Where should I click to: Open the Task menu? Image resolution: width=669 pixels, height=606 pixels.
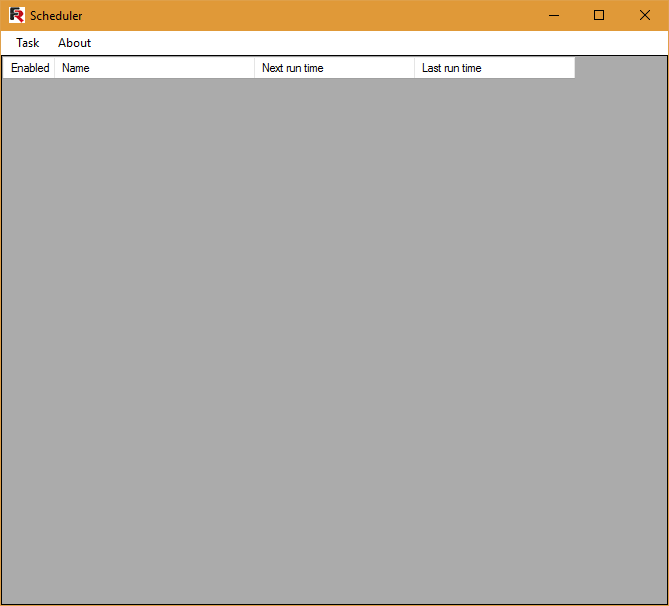28,43
